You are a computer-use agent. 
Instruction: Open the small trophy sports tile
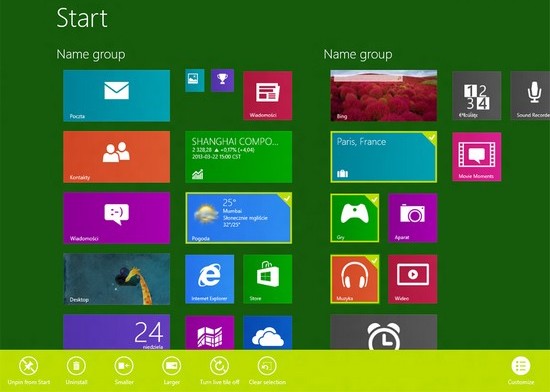pyautogui.click(x=222, y=80)
